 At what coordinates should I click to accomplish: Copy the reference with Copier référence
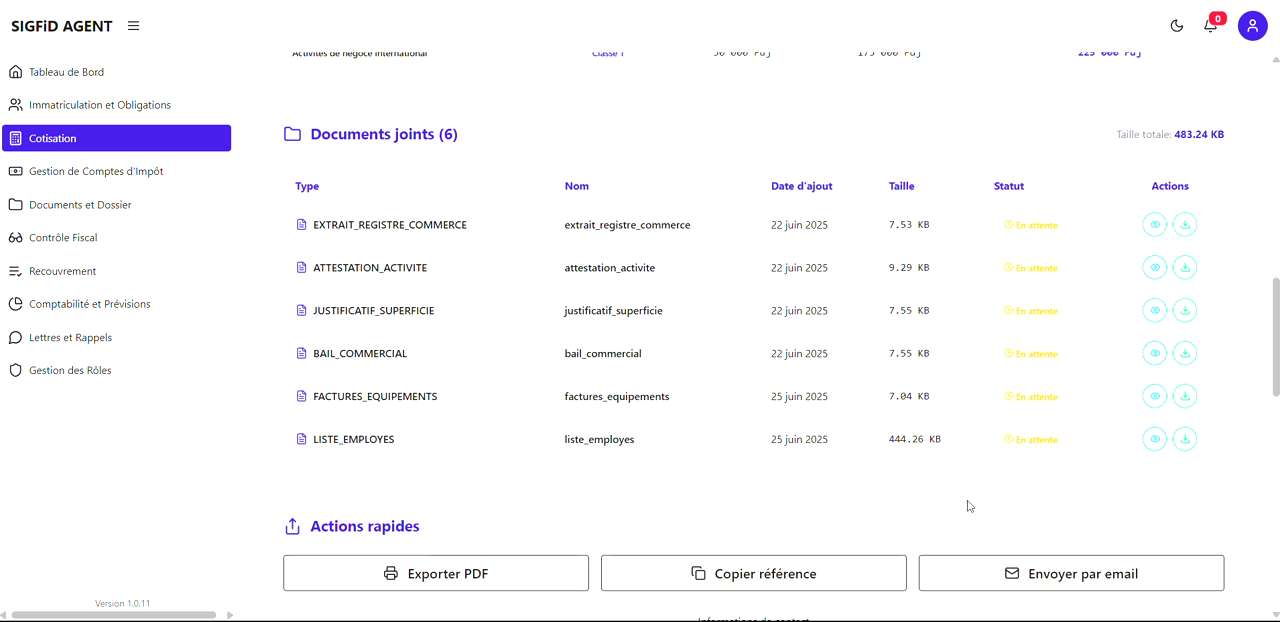coord(753,572)
